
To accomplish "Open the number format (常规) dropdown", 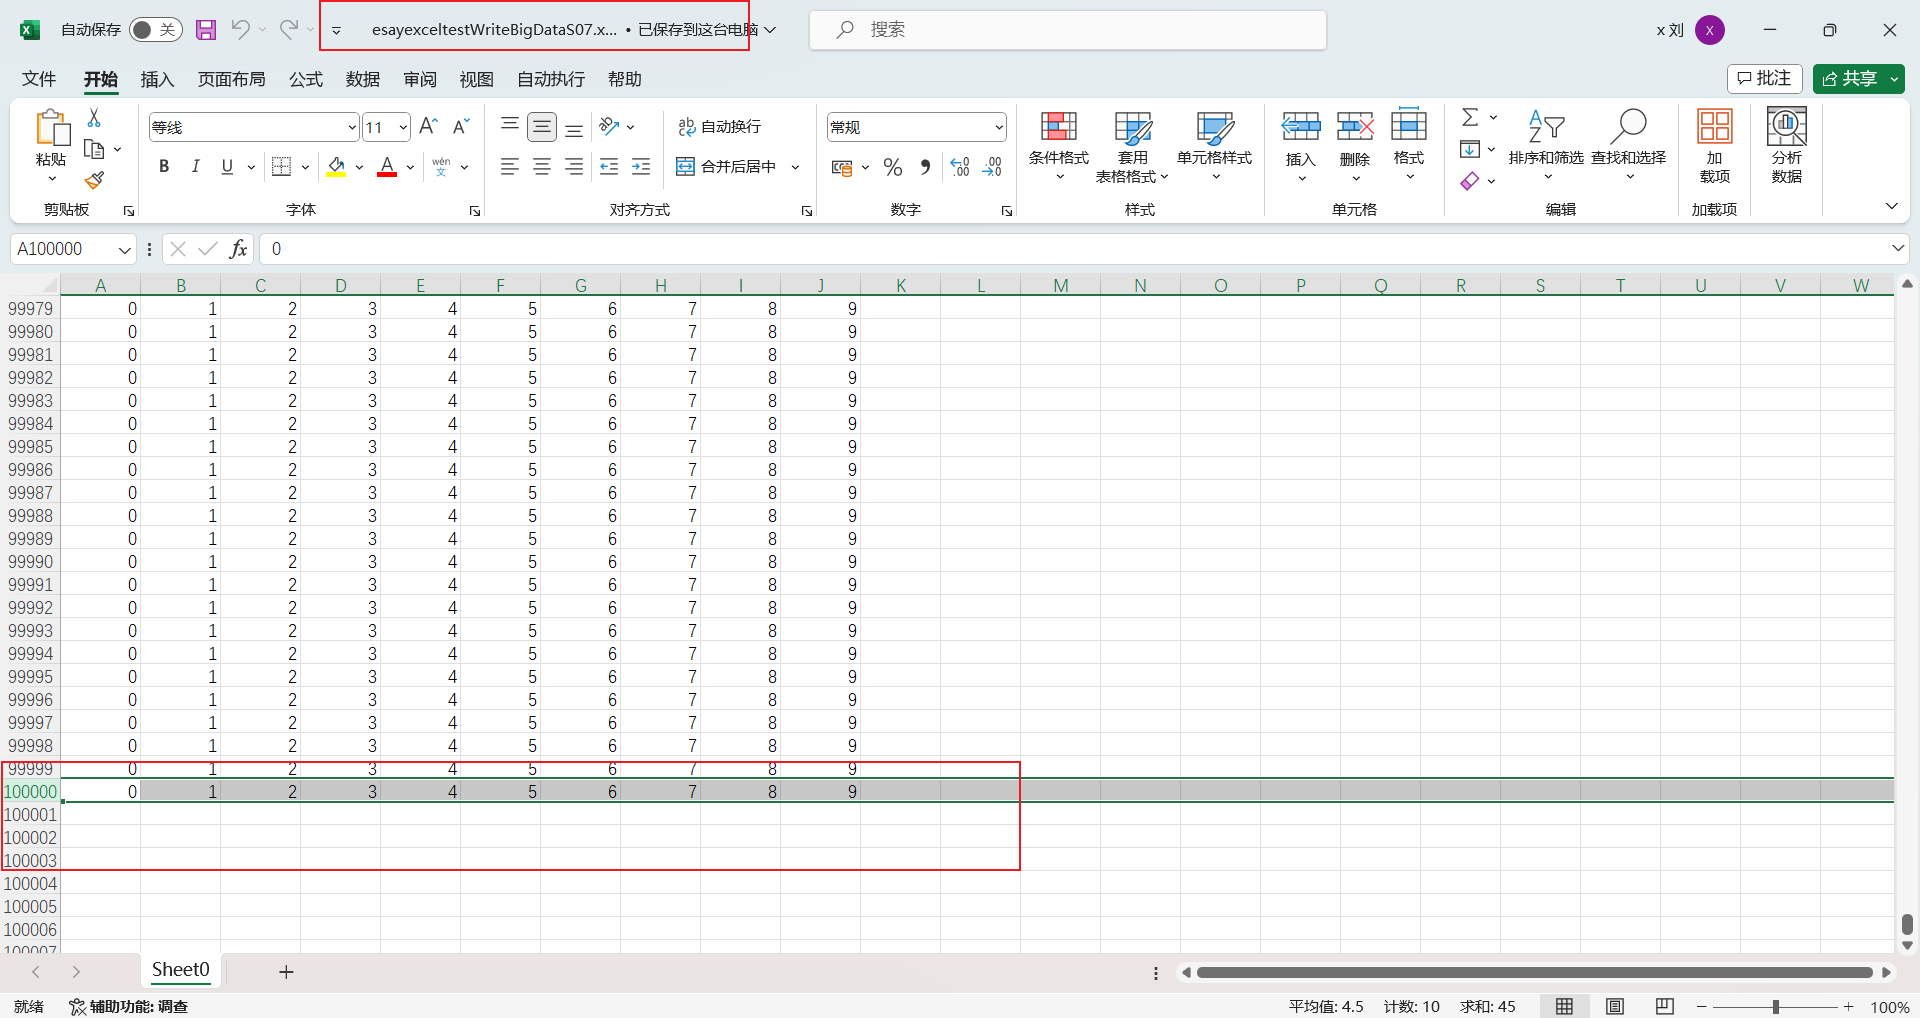I will (x=998, y=127).
